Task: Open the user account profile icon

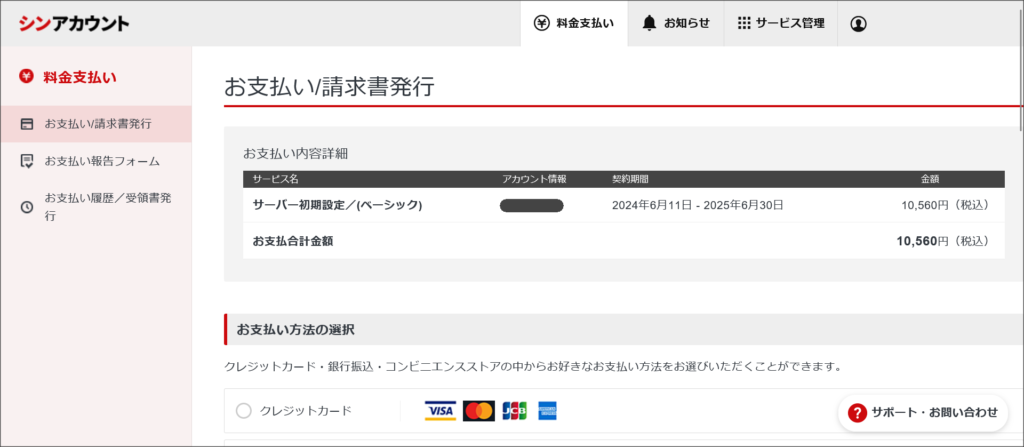Action: point(858,24)
